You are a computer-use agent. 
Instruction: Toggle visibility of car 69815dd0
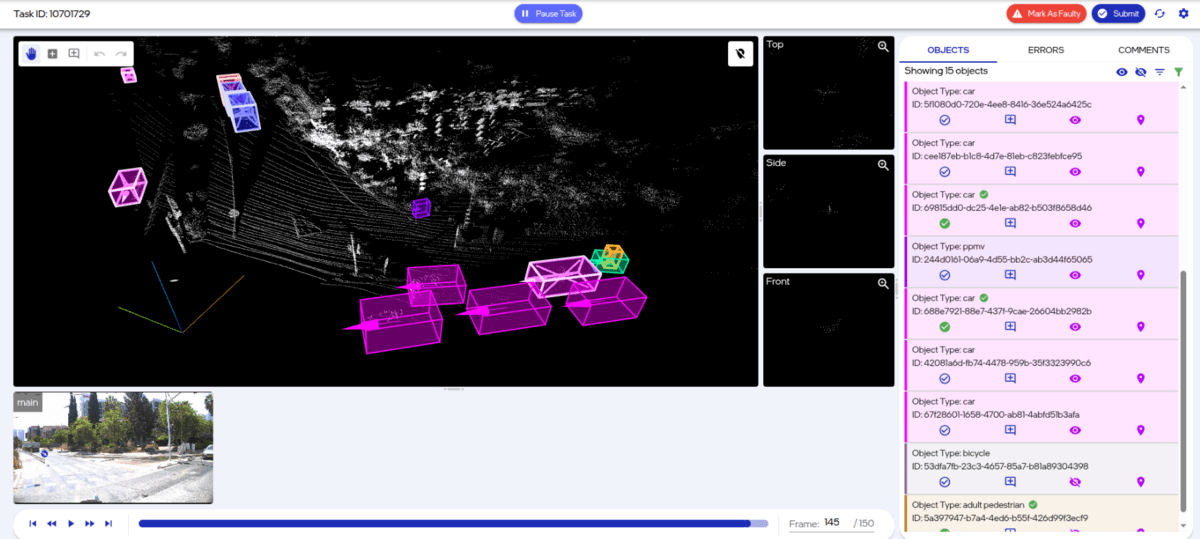coord(1075,223)
